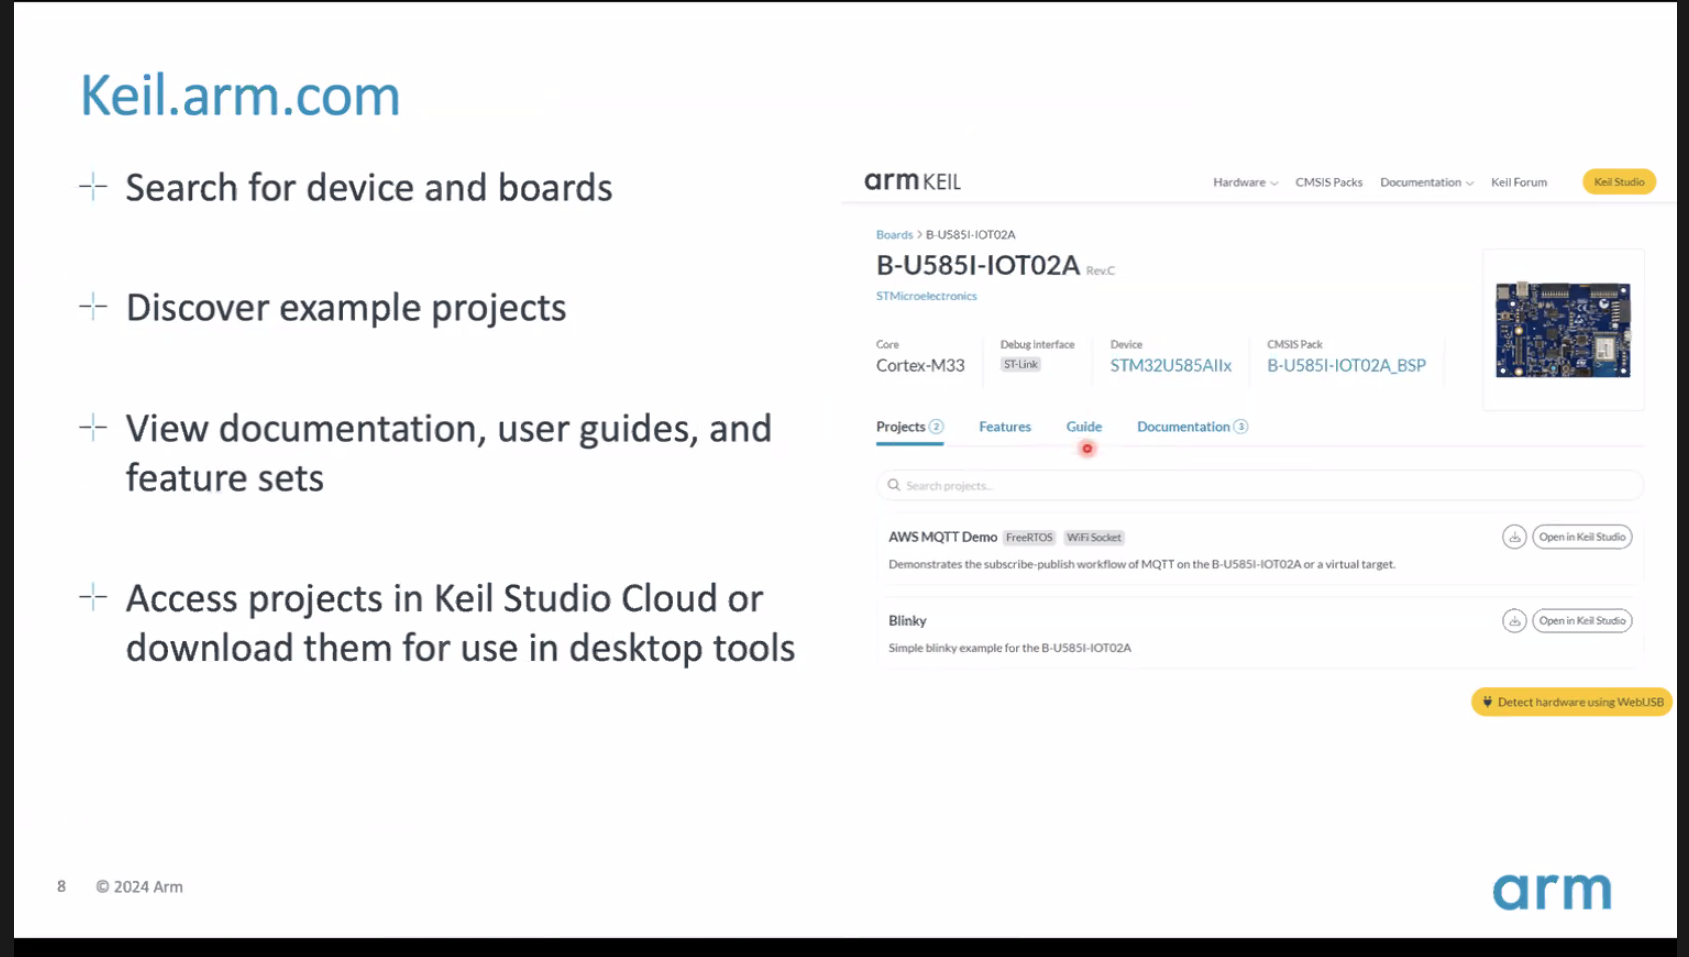Focus the Search projects field

1260,485
